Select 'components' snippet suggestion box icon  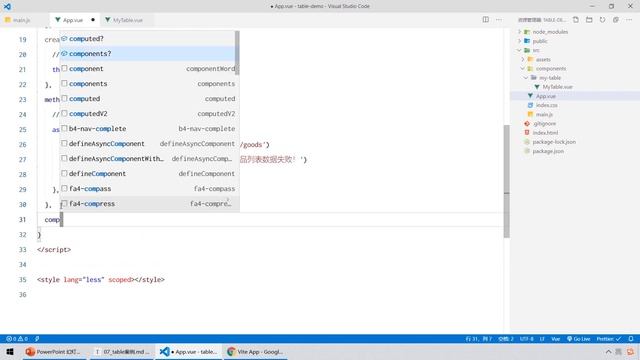coord(64,83)
